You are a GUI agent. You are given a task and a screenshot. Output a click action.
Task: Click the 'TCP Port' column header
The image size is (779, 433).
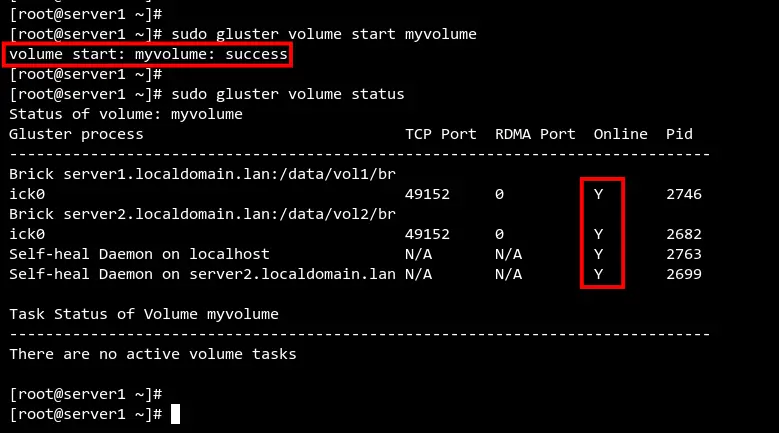[x=440, y=134]
